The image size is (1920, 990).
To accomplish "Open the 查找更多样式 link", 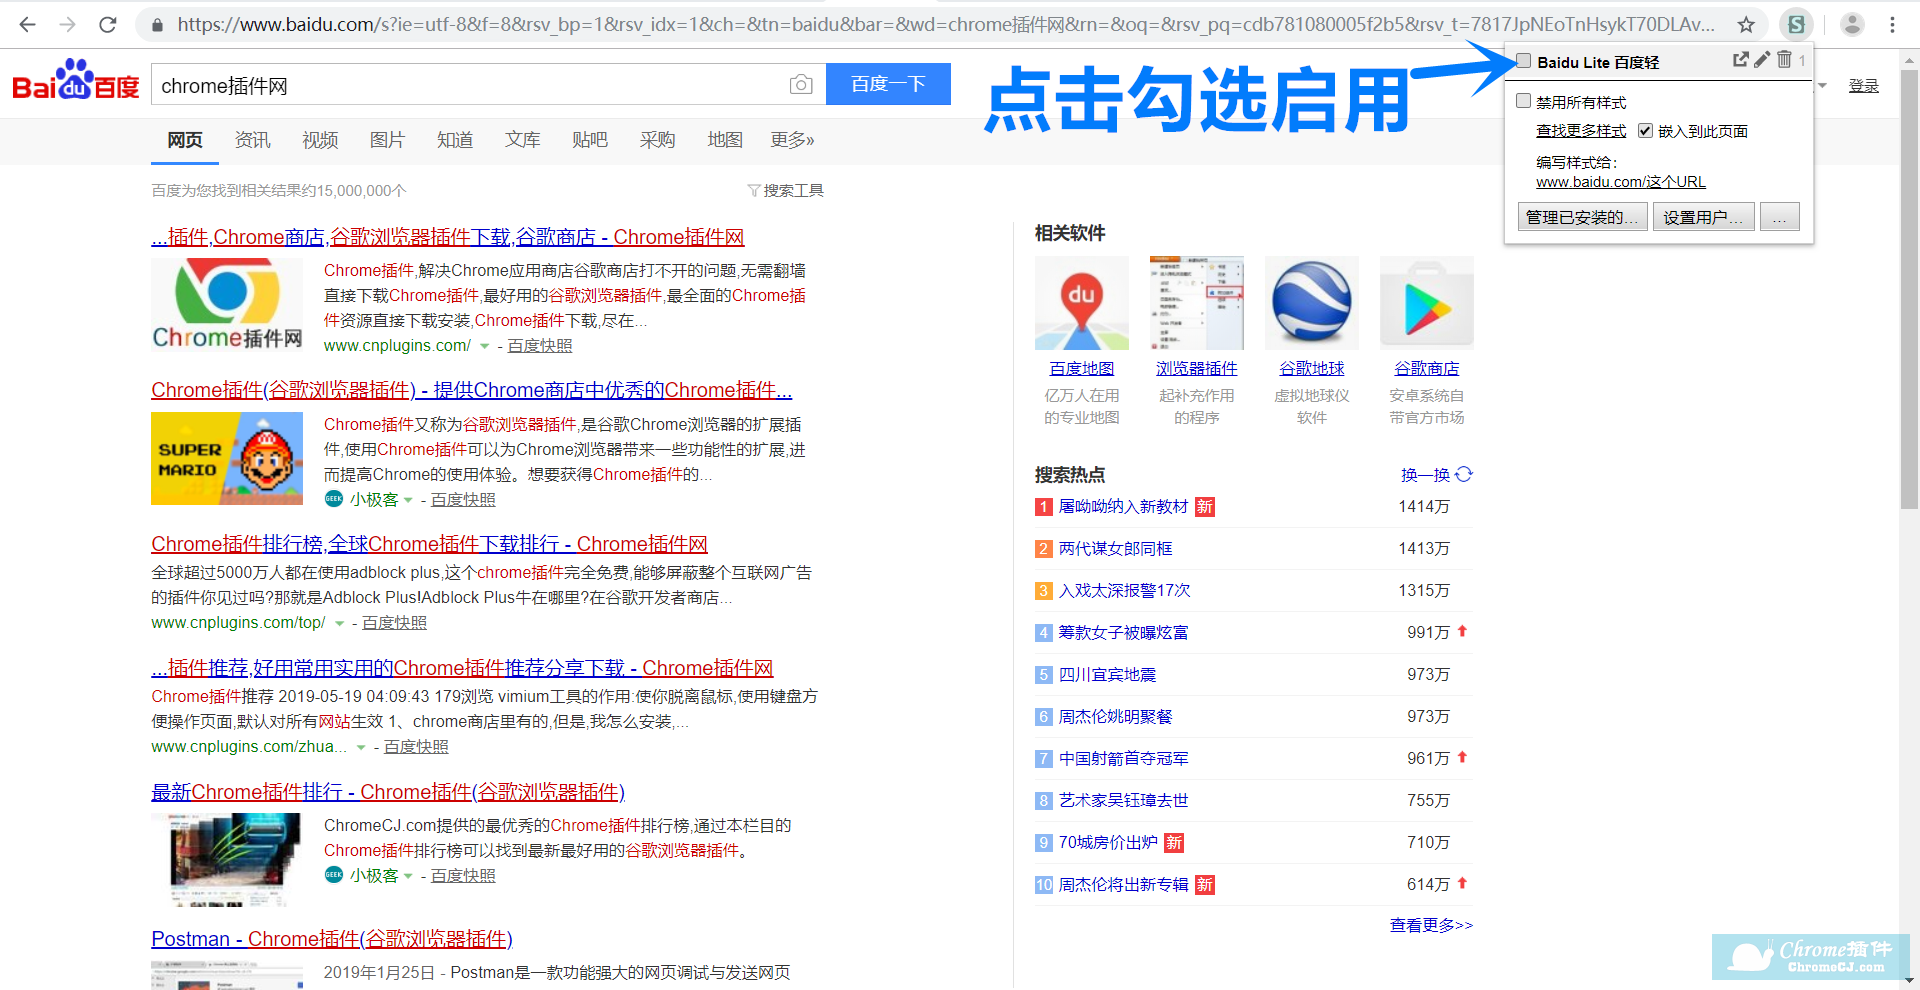I will pos(1581,131).
